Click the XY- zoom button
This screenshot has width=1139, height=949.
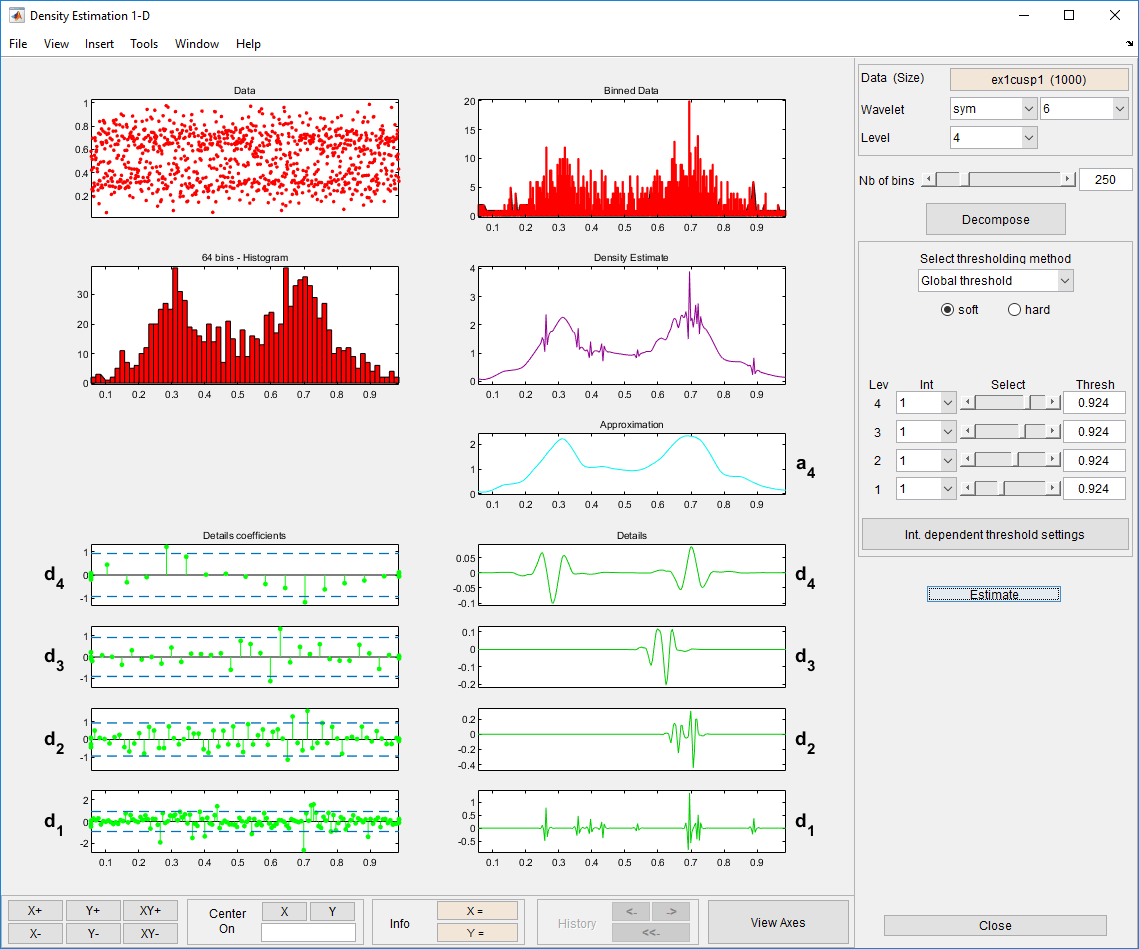tap(150, 933)
